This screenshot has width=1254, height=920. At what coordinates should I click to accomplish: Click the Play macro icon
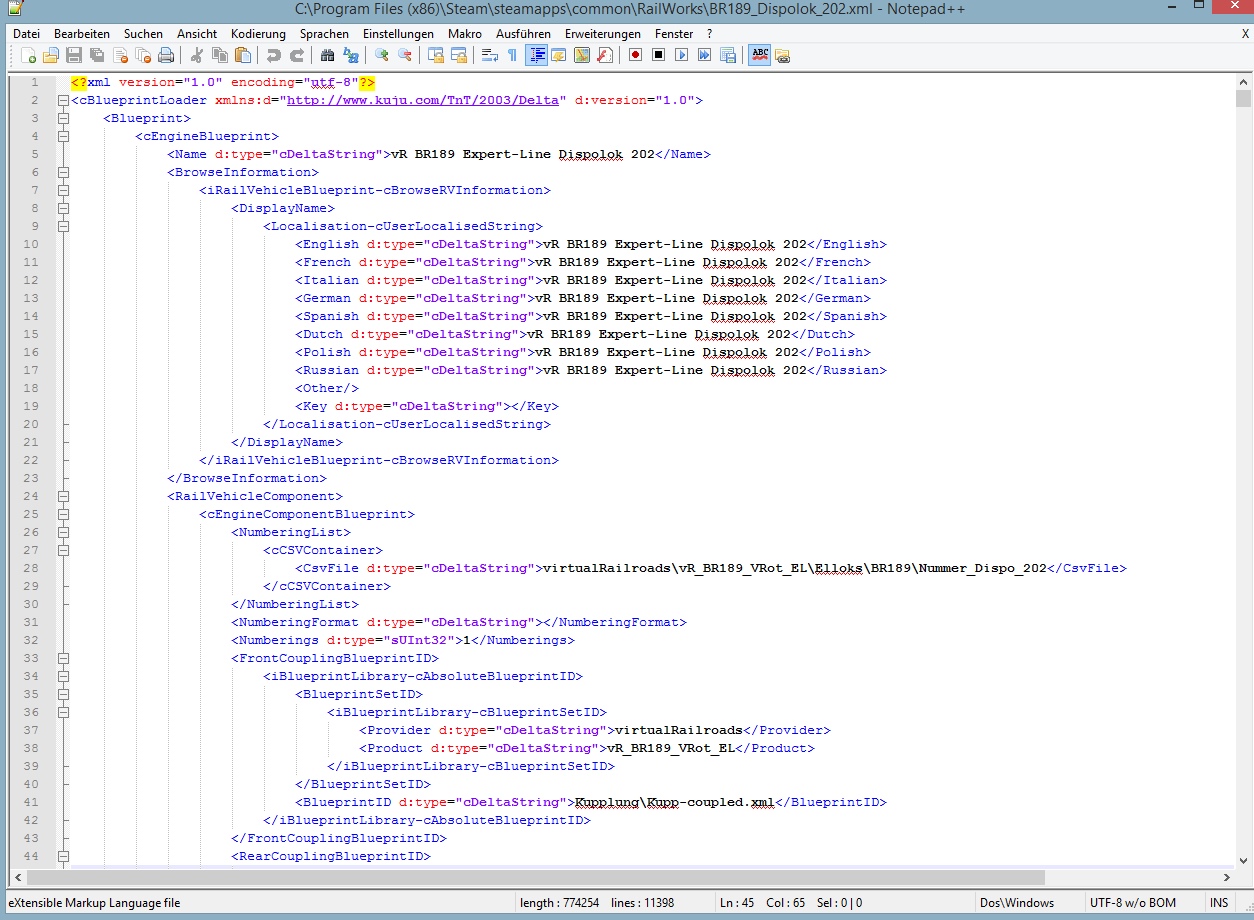pyautogui.click(x=681, y=55)
